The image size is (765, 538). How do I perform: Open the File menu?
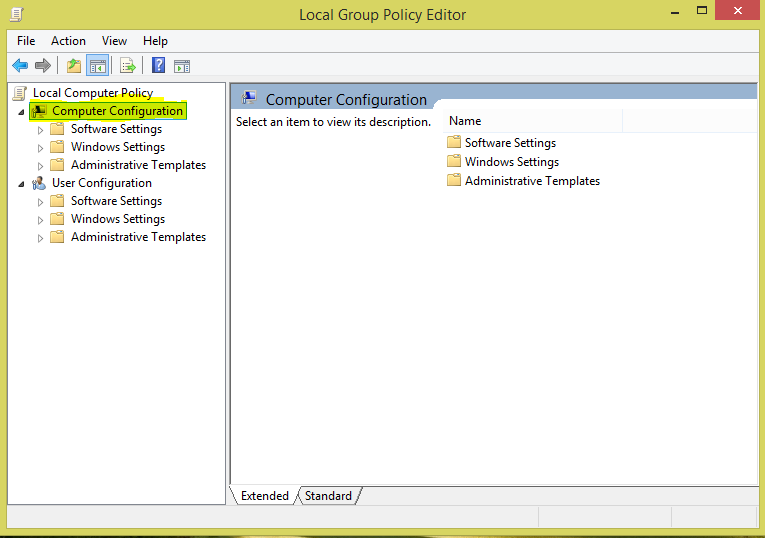(26, 41)
